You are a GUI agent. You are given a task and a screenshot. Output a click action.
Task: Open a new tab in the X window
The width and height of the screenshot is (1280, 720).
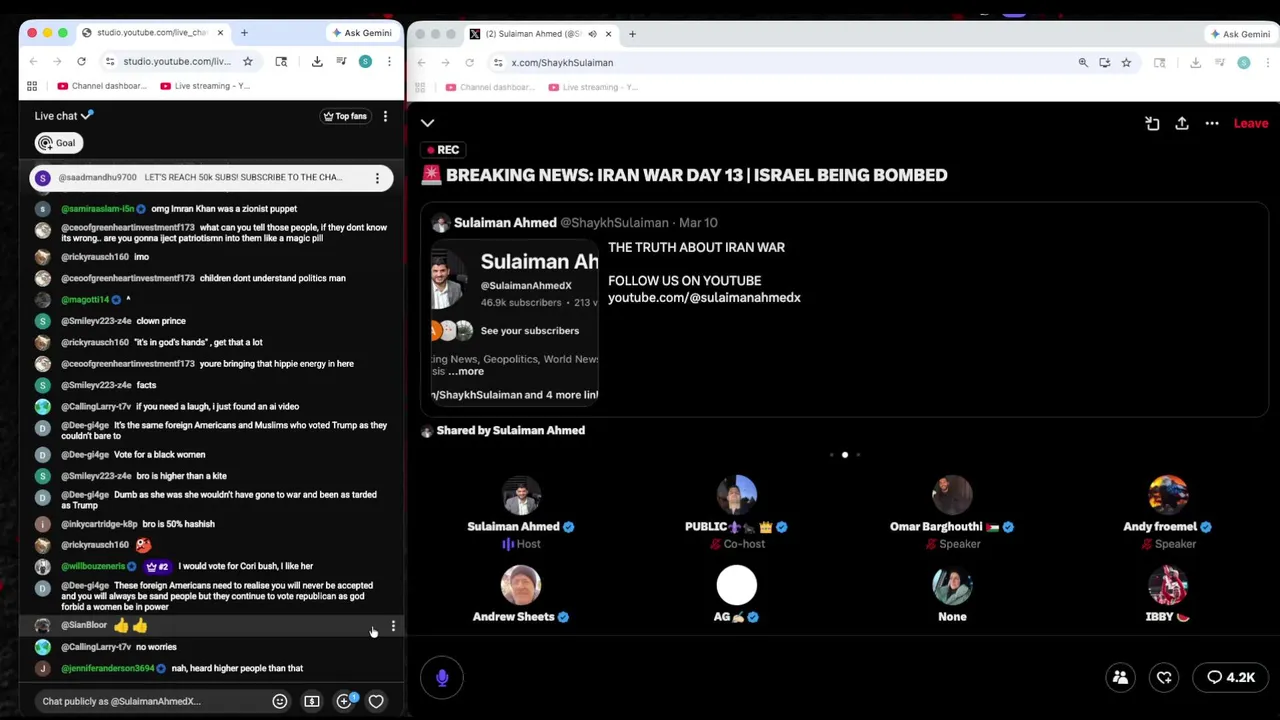point(632,34)
